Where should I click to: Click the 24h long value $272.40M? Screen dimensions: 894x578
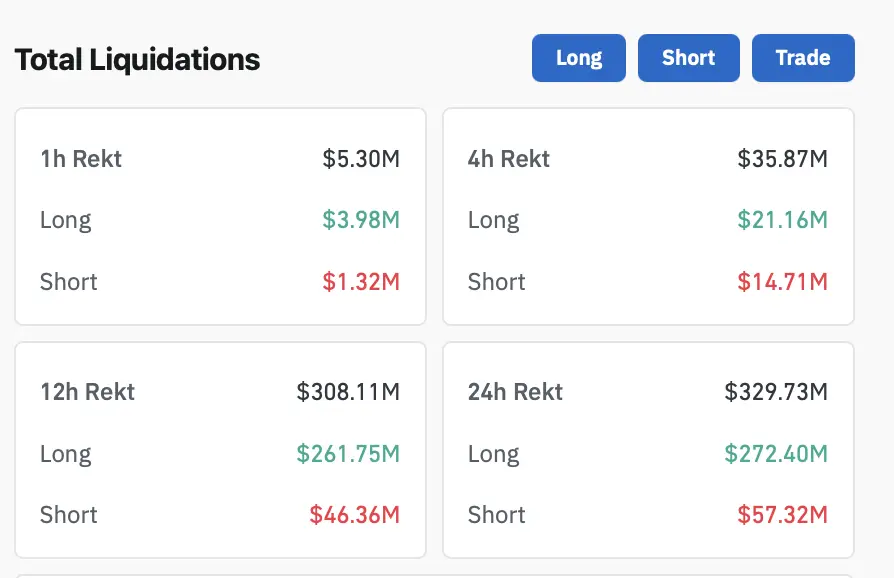pyautogui.click(x=776, y=454)
